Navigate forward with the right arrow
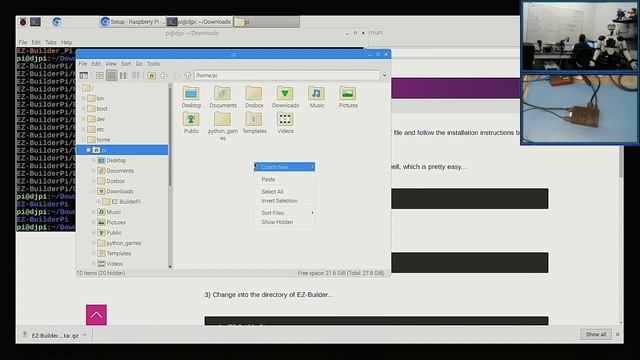Image resolution: width=640 pixels, height=360 pixels. 176,76
